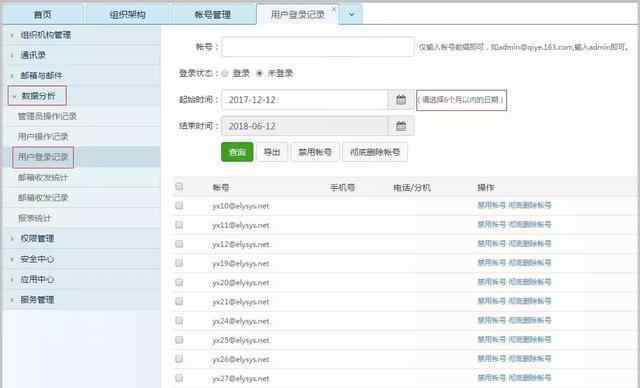
Task: Open the tab list dropdown arrow
Action: 351,15
